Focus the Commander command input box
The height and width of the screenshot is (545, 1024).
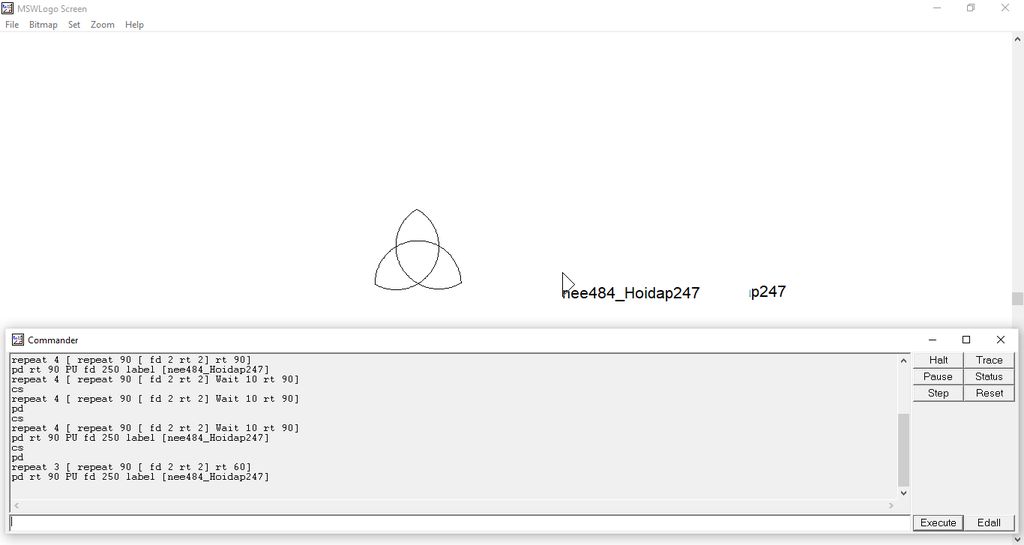tap(460, 523)
